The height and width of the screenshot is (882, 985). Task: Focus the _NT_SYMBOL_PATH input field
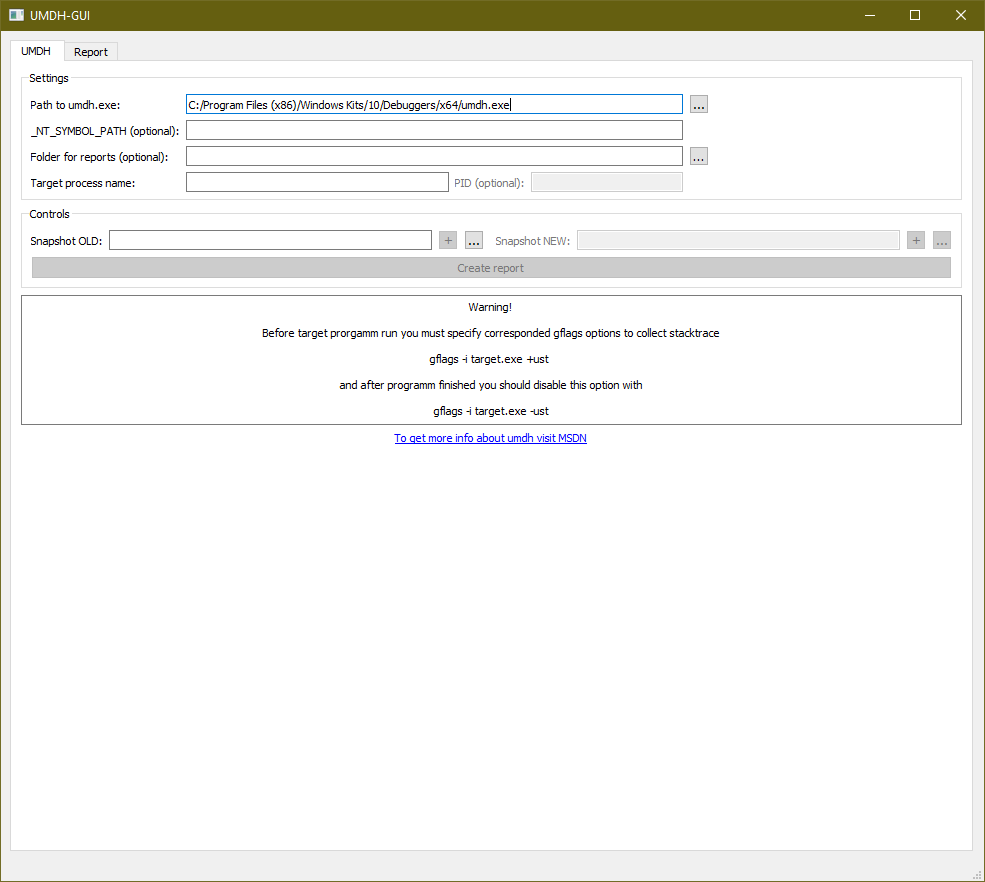tap(434, 130)
